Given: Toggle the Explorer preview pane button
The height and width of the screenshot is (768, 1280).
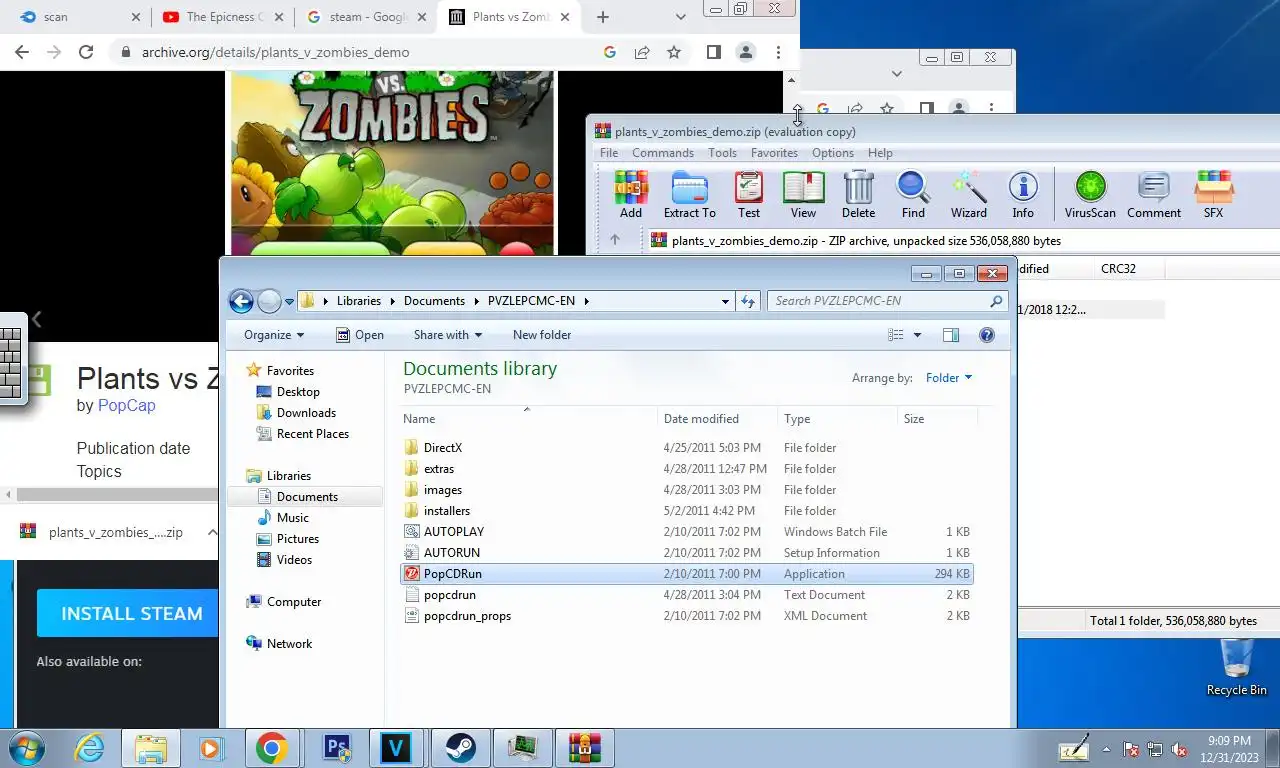Looking at the screenshot, I should (951, 335).
